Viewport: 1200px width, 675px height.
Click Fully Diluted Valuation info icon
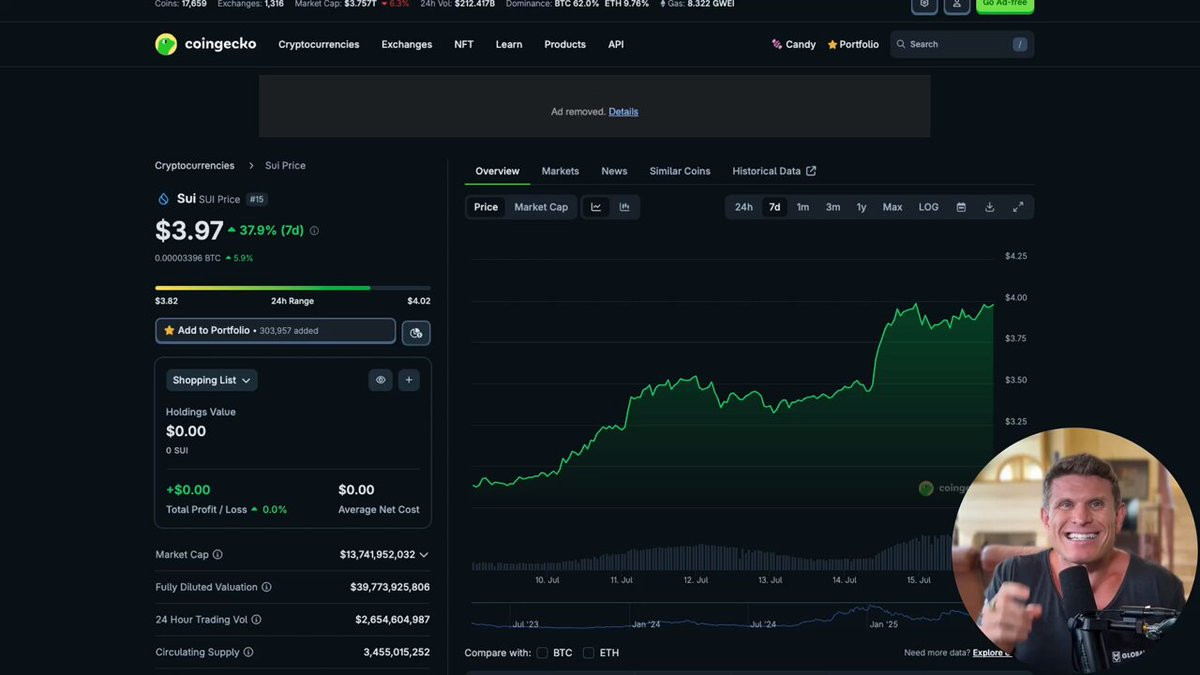(267, 587)
